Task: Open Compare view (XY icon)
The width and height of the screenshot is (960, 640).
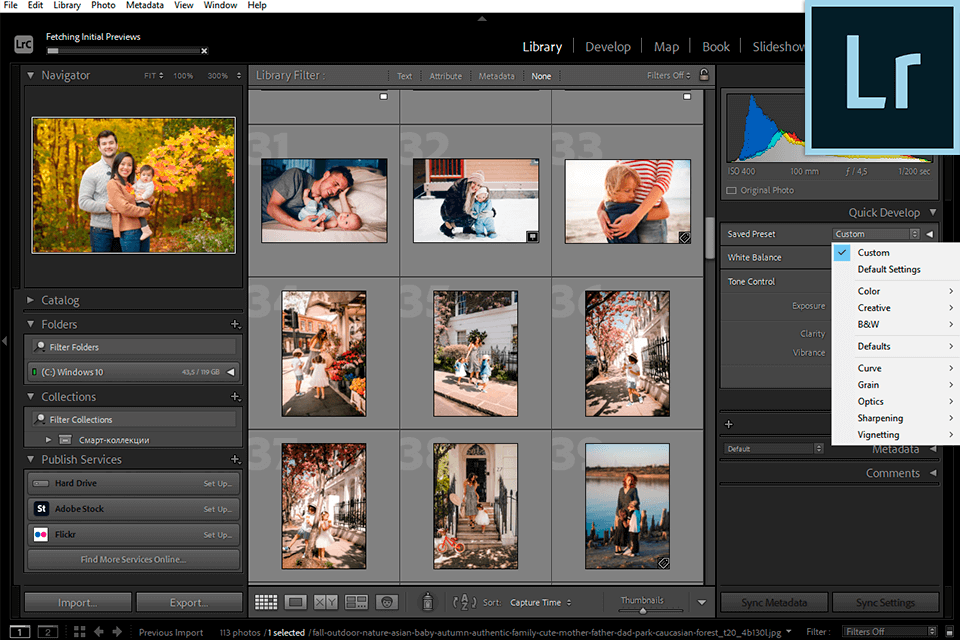Action: point(326,602)
